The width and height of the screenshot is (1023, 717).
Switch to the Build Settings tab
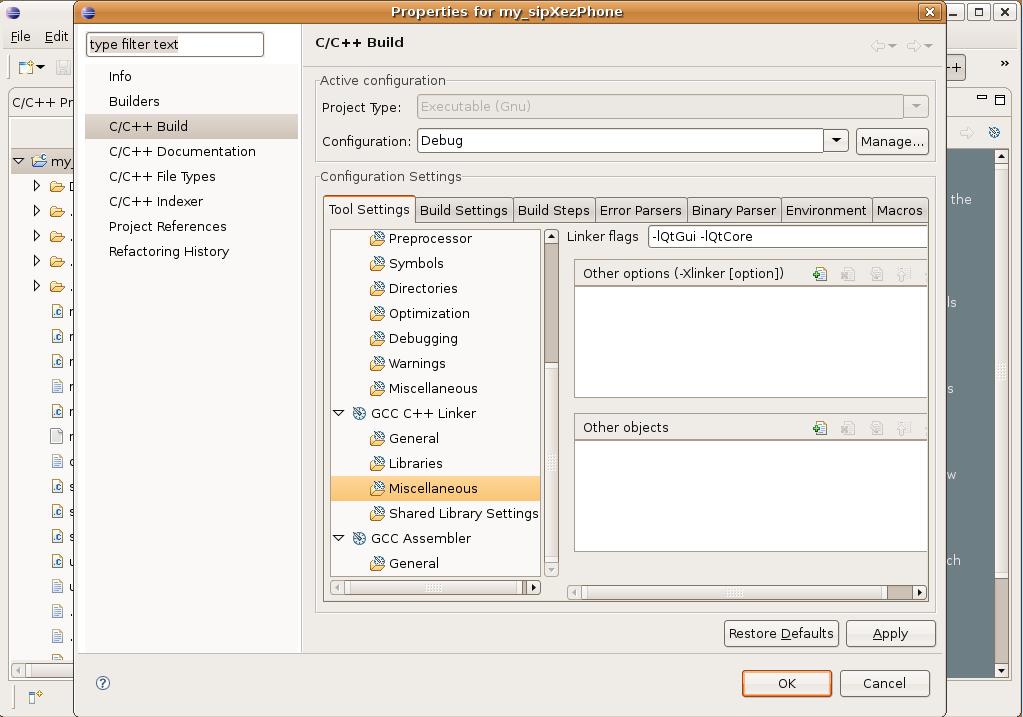coord(464,210)
